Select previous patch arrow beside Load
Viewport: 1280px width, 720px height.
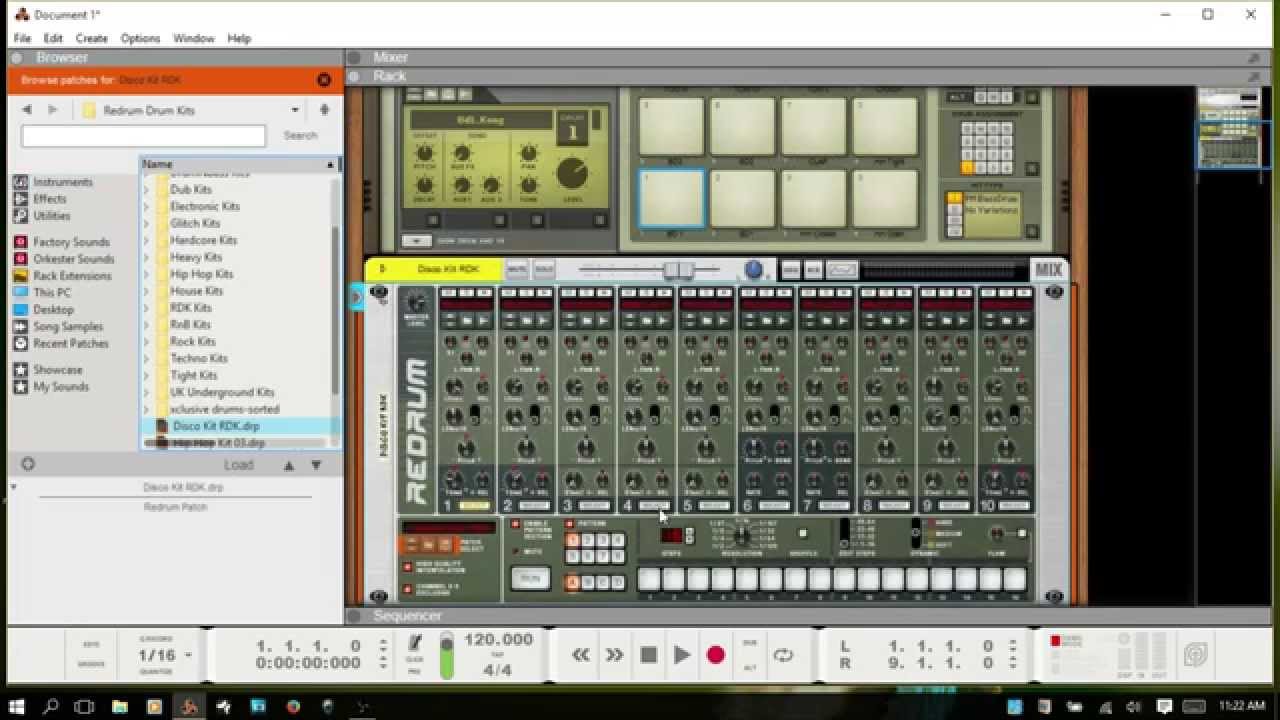pos(289,465)
